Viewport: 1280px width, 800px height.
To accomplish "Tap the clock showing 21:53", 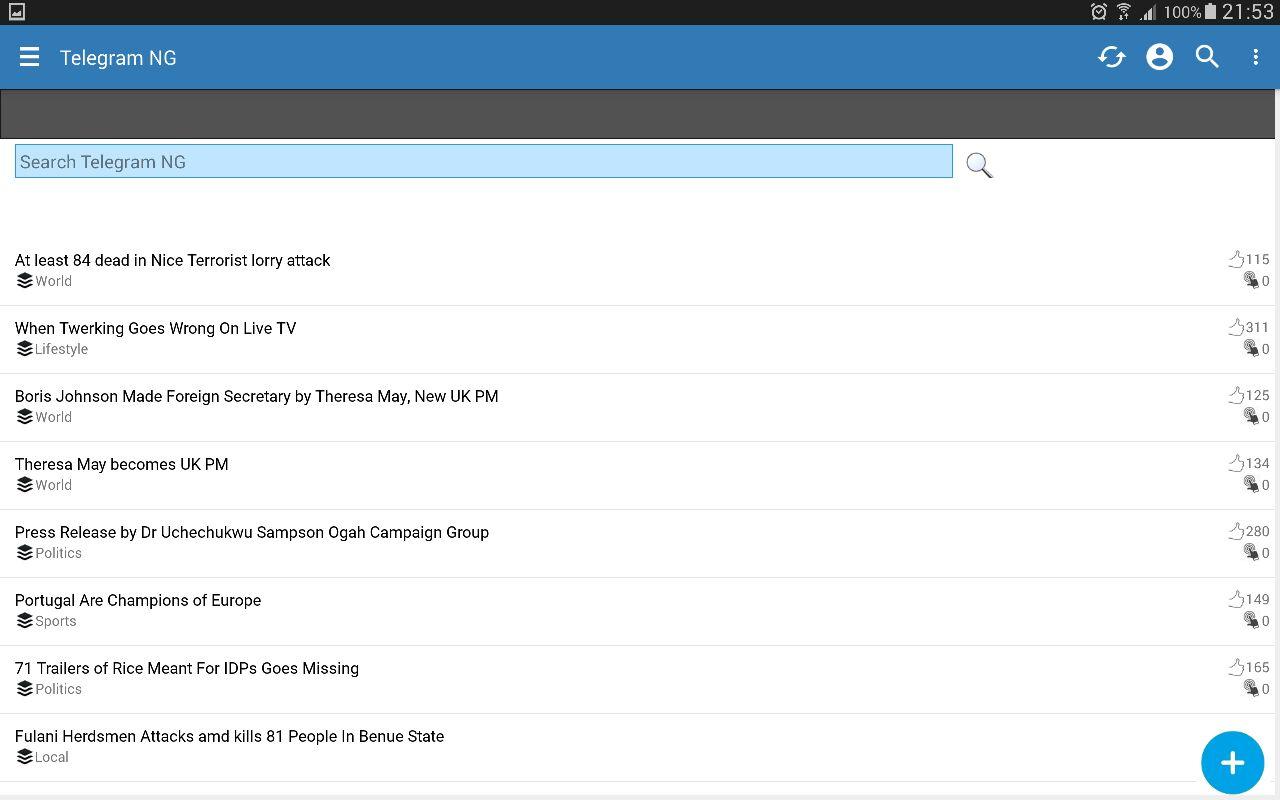I will pyautogui.click(x=1248, y=12).
